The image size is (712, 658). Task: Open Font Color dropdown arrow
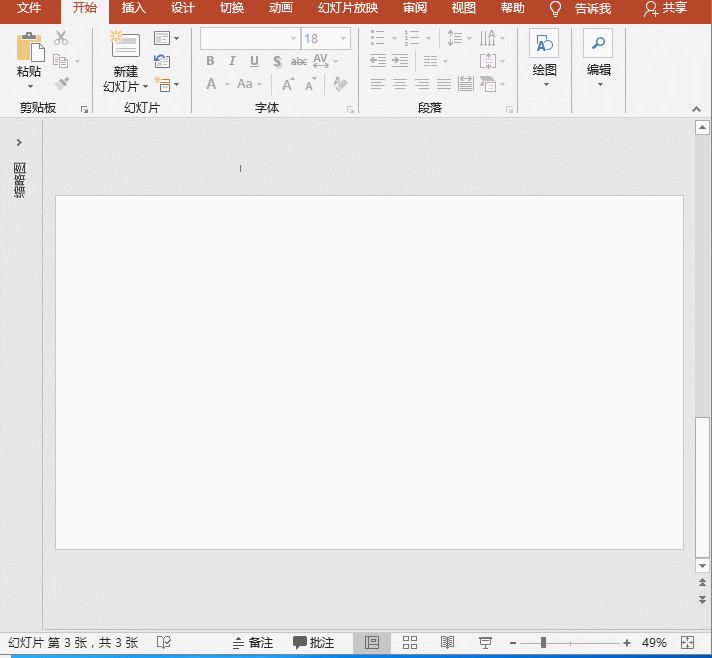pyautogui.click(x=227, y=84)
